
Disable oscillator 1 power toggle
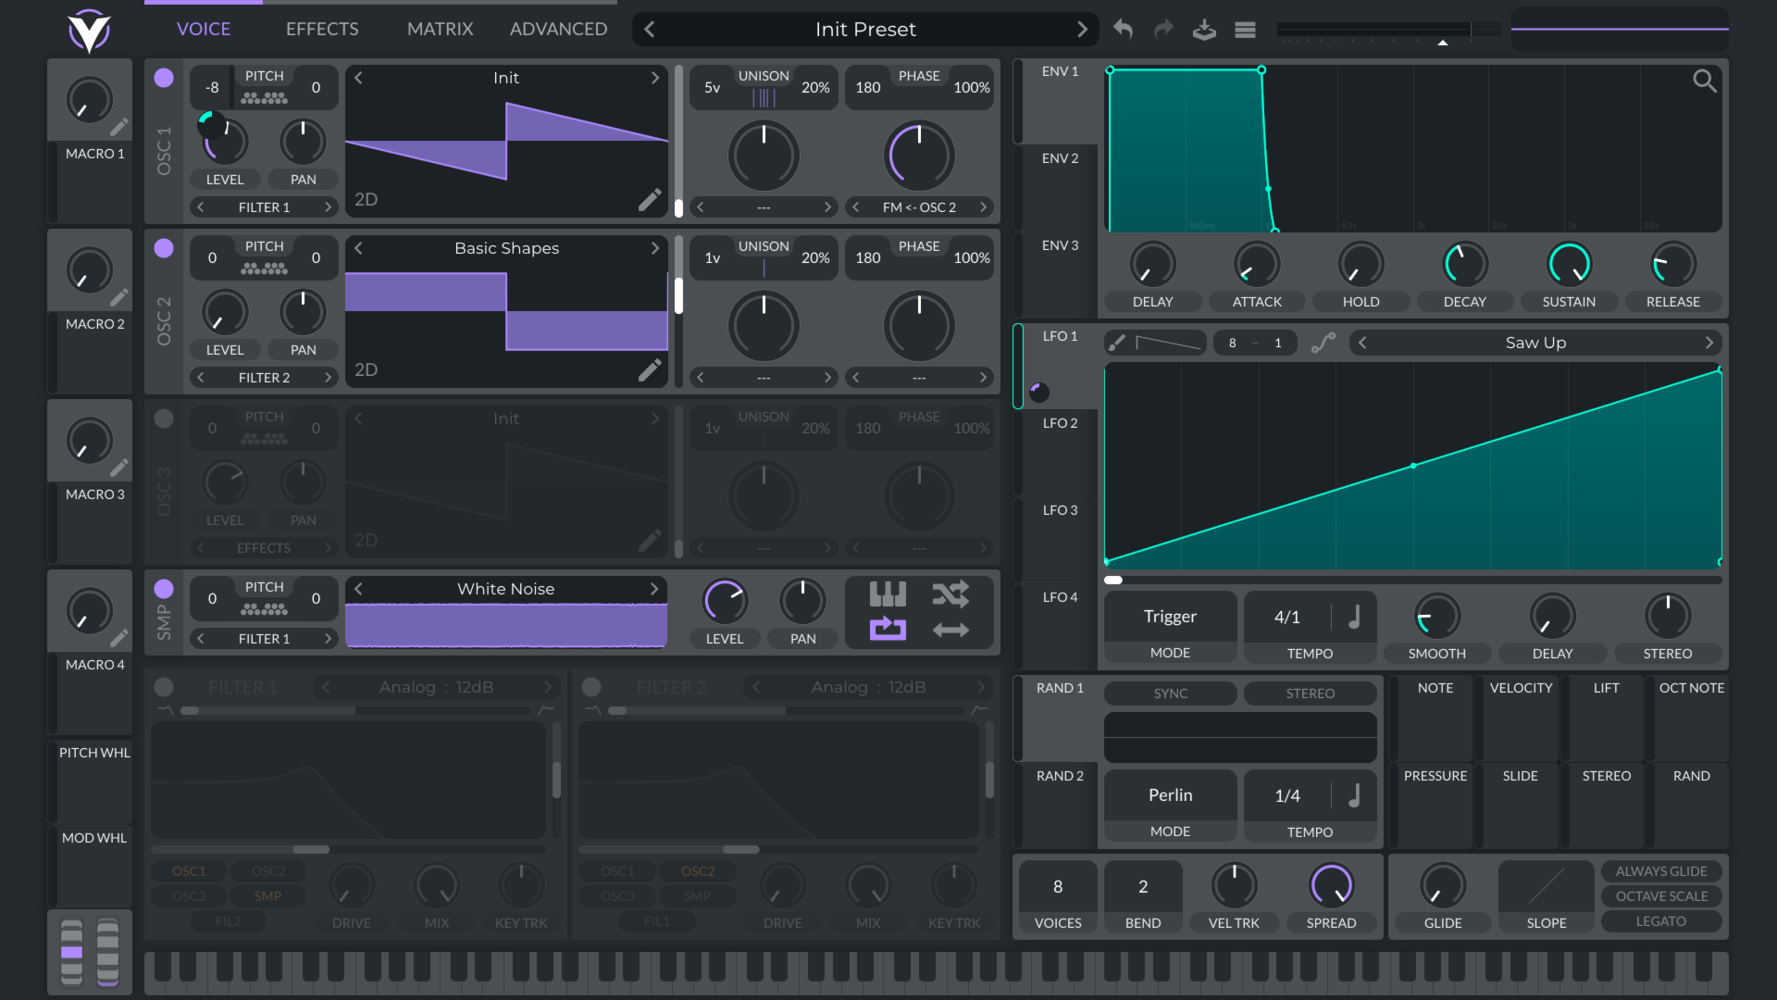point(164,78)
